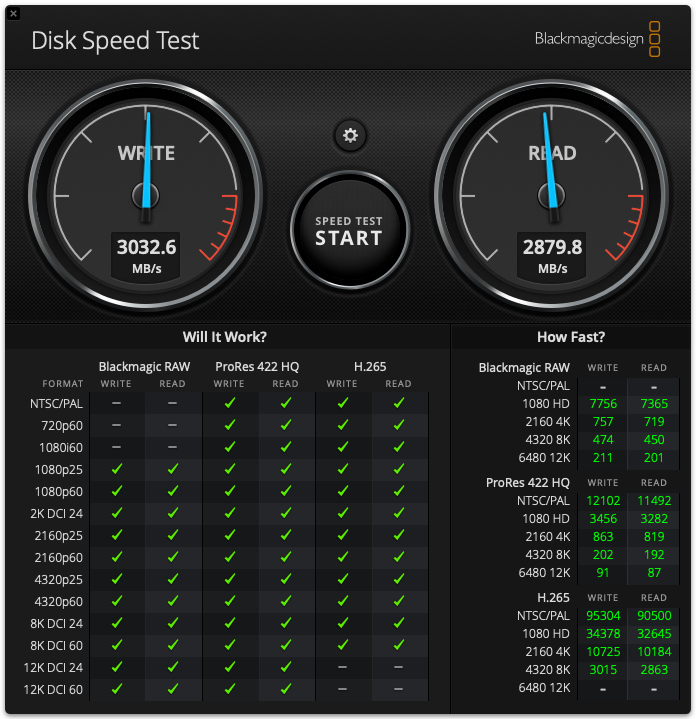Click the 10725 H.265 2160 4K write value
The height and width of the screenshot is (719, 696).
point(603,652)
